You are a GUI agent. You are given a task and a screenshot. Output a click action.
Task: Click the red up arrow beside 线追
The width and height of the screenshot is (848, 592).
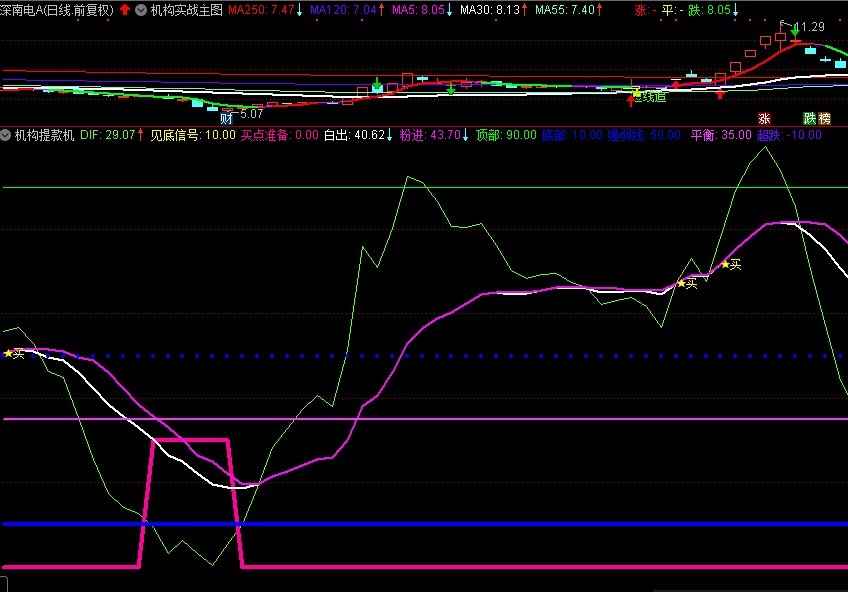coord(631,100)
